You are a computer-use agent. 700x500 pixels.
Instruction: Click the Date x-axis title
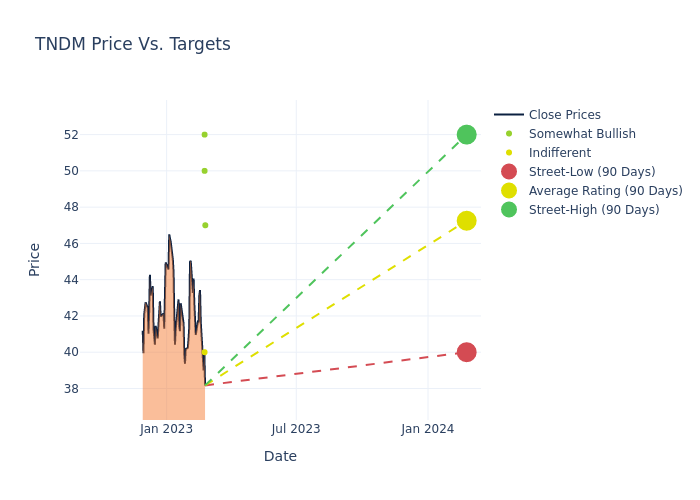coord(280,456)
